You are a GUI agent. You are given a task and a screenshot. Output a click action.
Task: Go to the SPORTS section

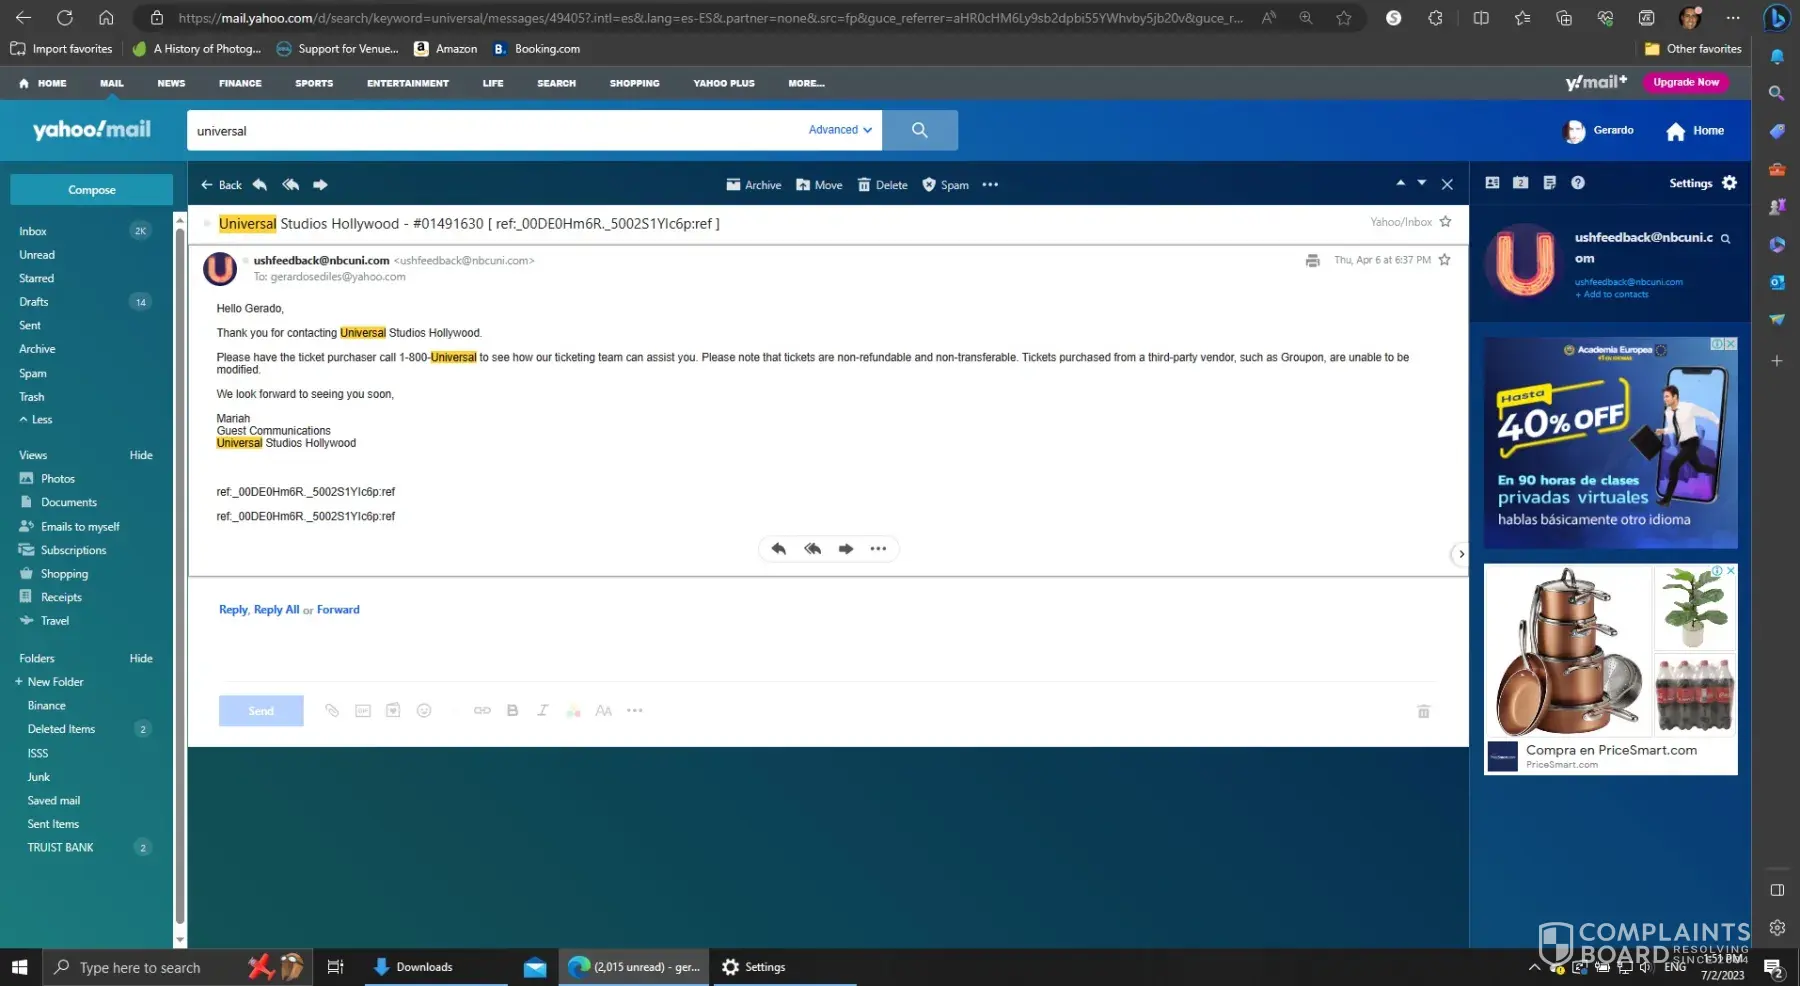click(314, 84)
